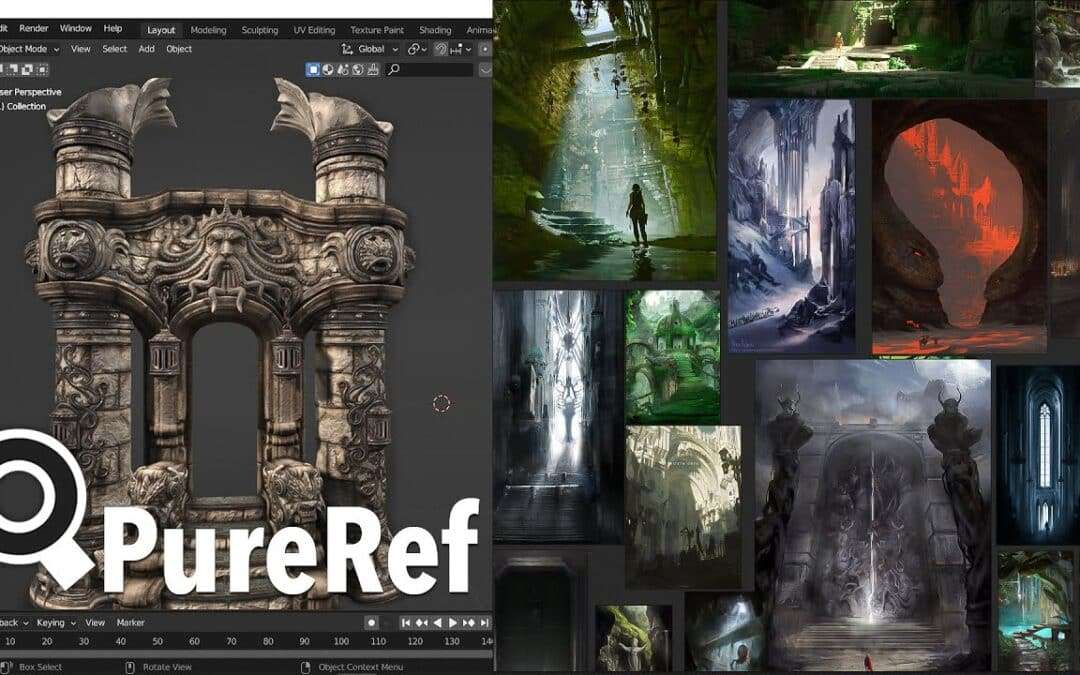Open the Render menu
This screenshot has height=675, width=1080.
[x=33, y=29]
